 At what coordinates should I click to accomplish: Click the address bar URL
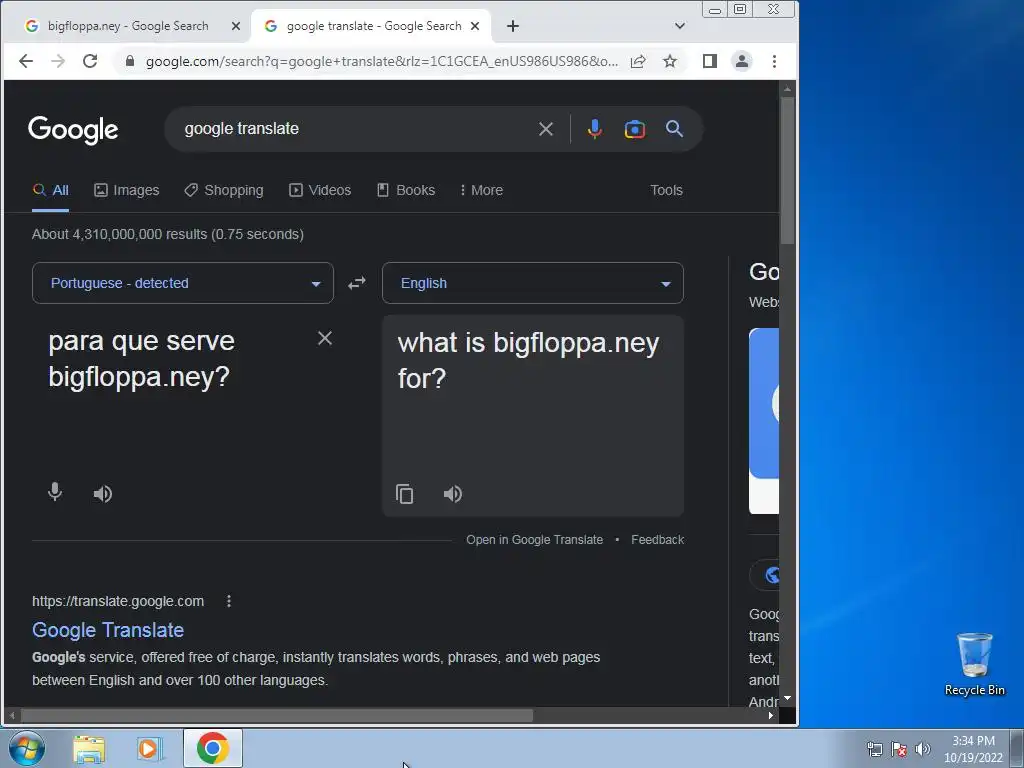381,61
